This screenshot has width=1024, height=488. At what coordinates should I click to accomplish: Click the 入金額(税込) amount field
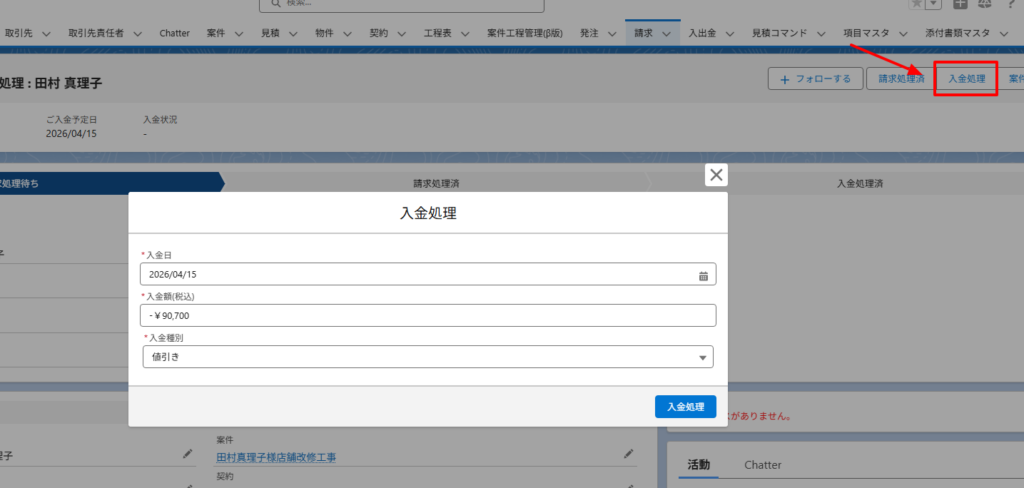428,316
